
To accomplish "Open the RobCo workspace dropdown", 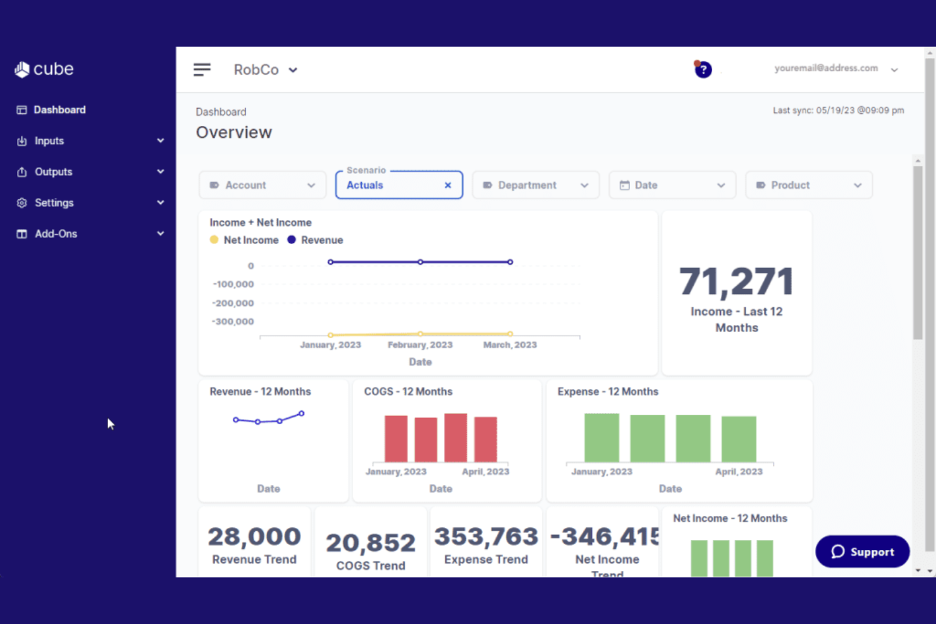I will (265, 69).
